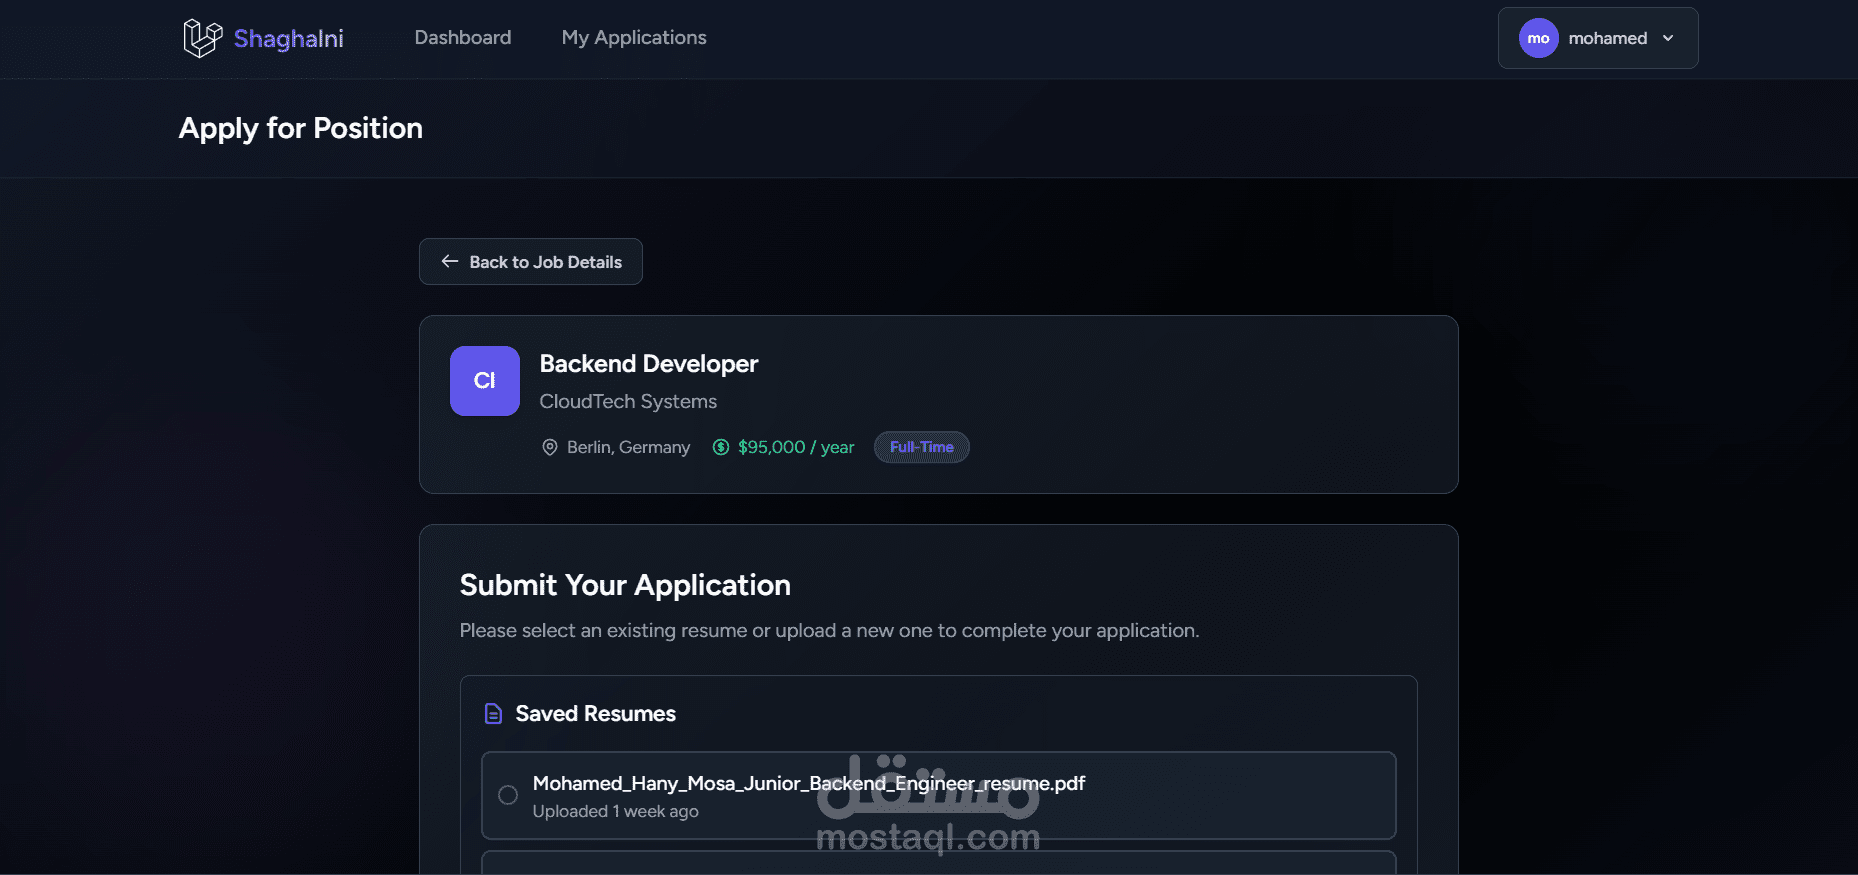Select the Mohamed_Hany_Mosa resume radio button
The image size is (1858, 875).
coord(508,795)
